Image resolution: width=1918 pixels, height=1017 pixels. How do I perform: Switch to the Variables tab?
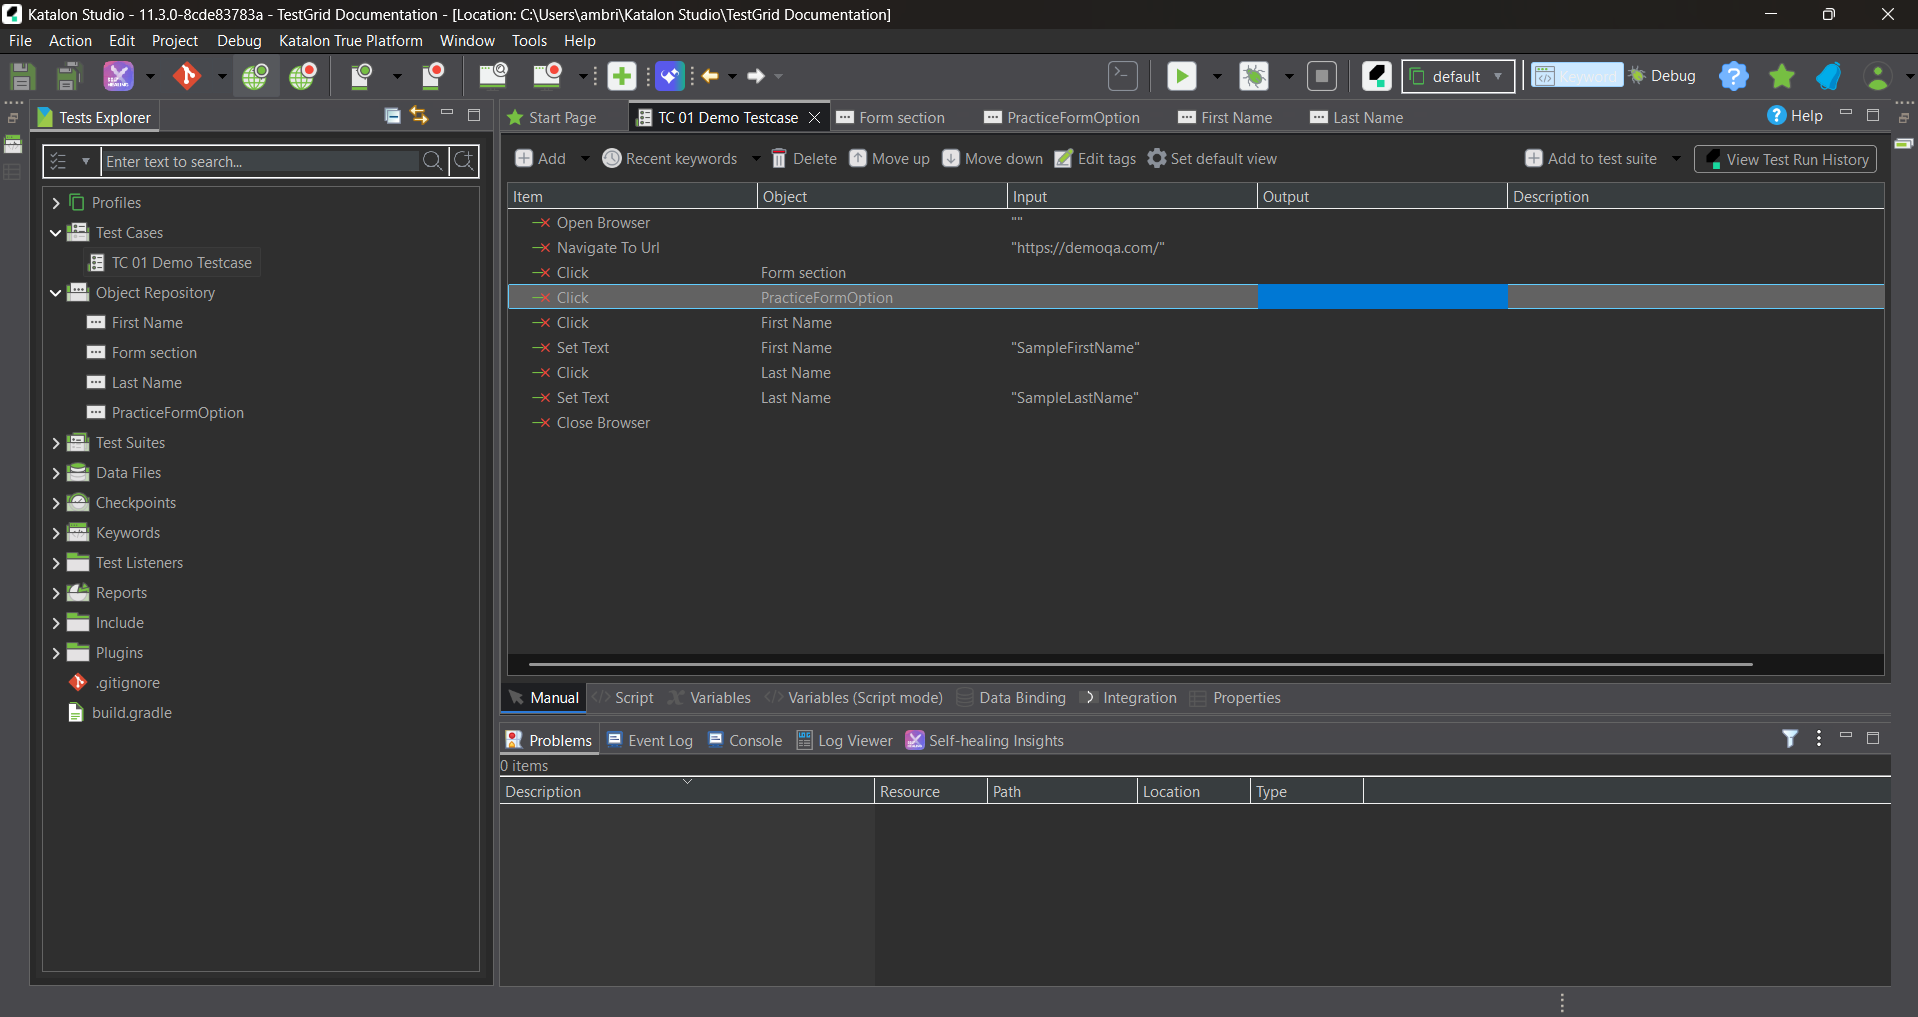[x=709, y=698]
